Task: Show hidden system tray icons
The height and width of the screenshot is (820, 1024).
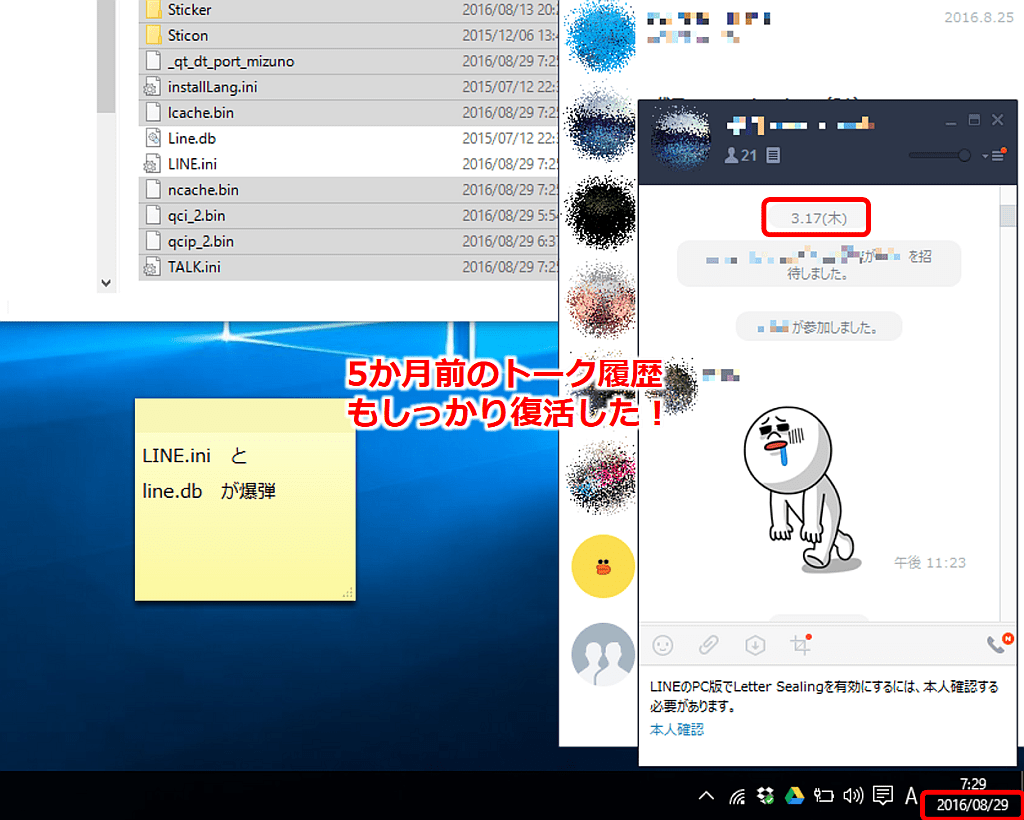Action: (706, 795)
